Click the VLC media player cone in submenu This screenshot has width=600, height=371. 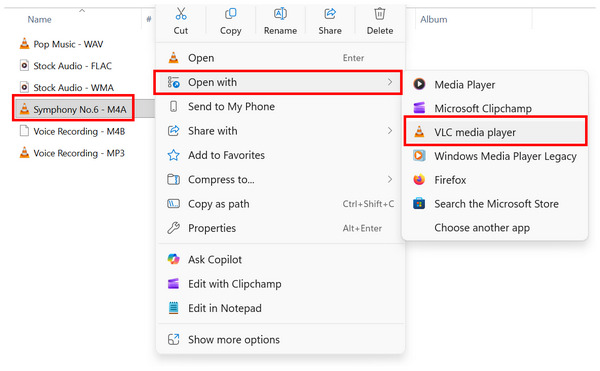pos(419,132)
